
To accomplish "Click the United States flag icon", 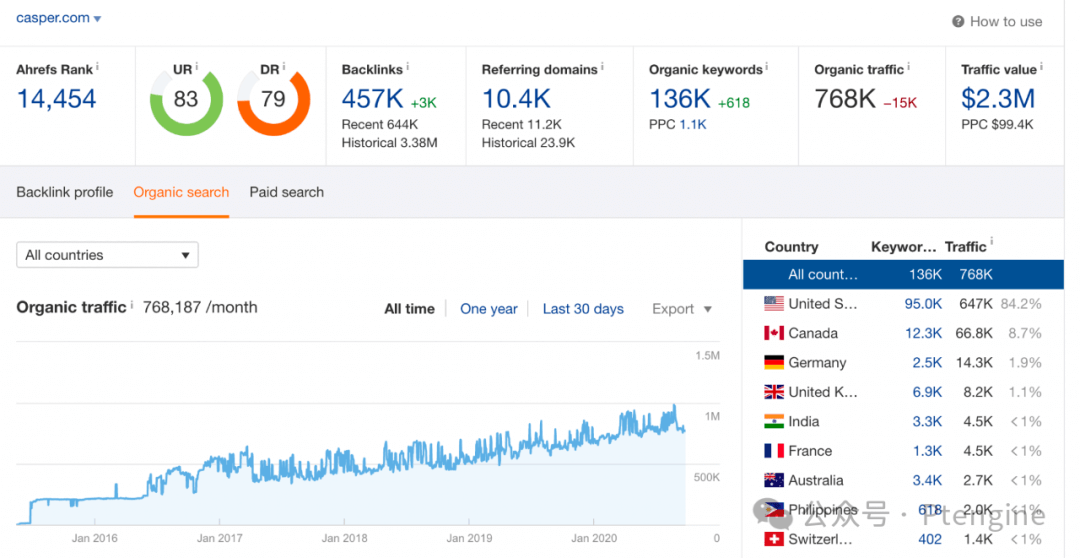I will [773, 304].
